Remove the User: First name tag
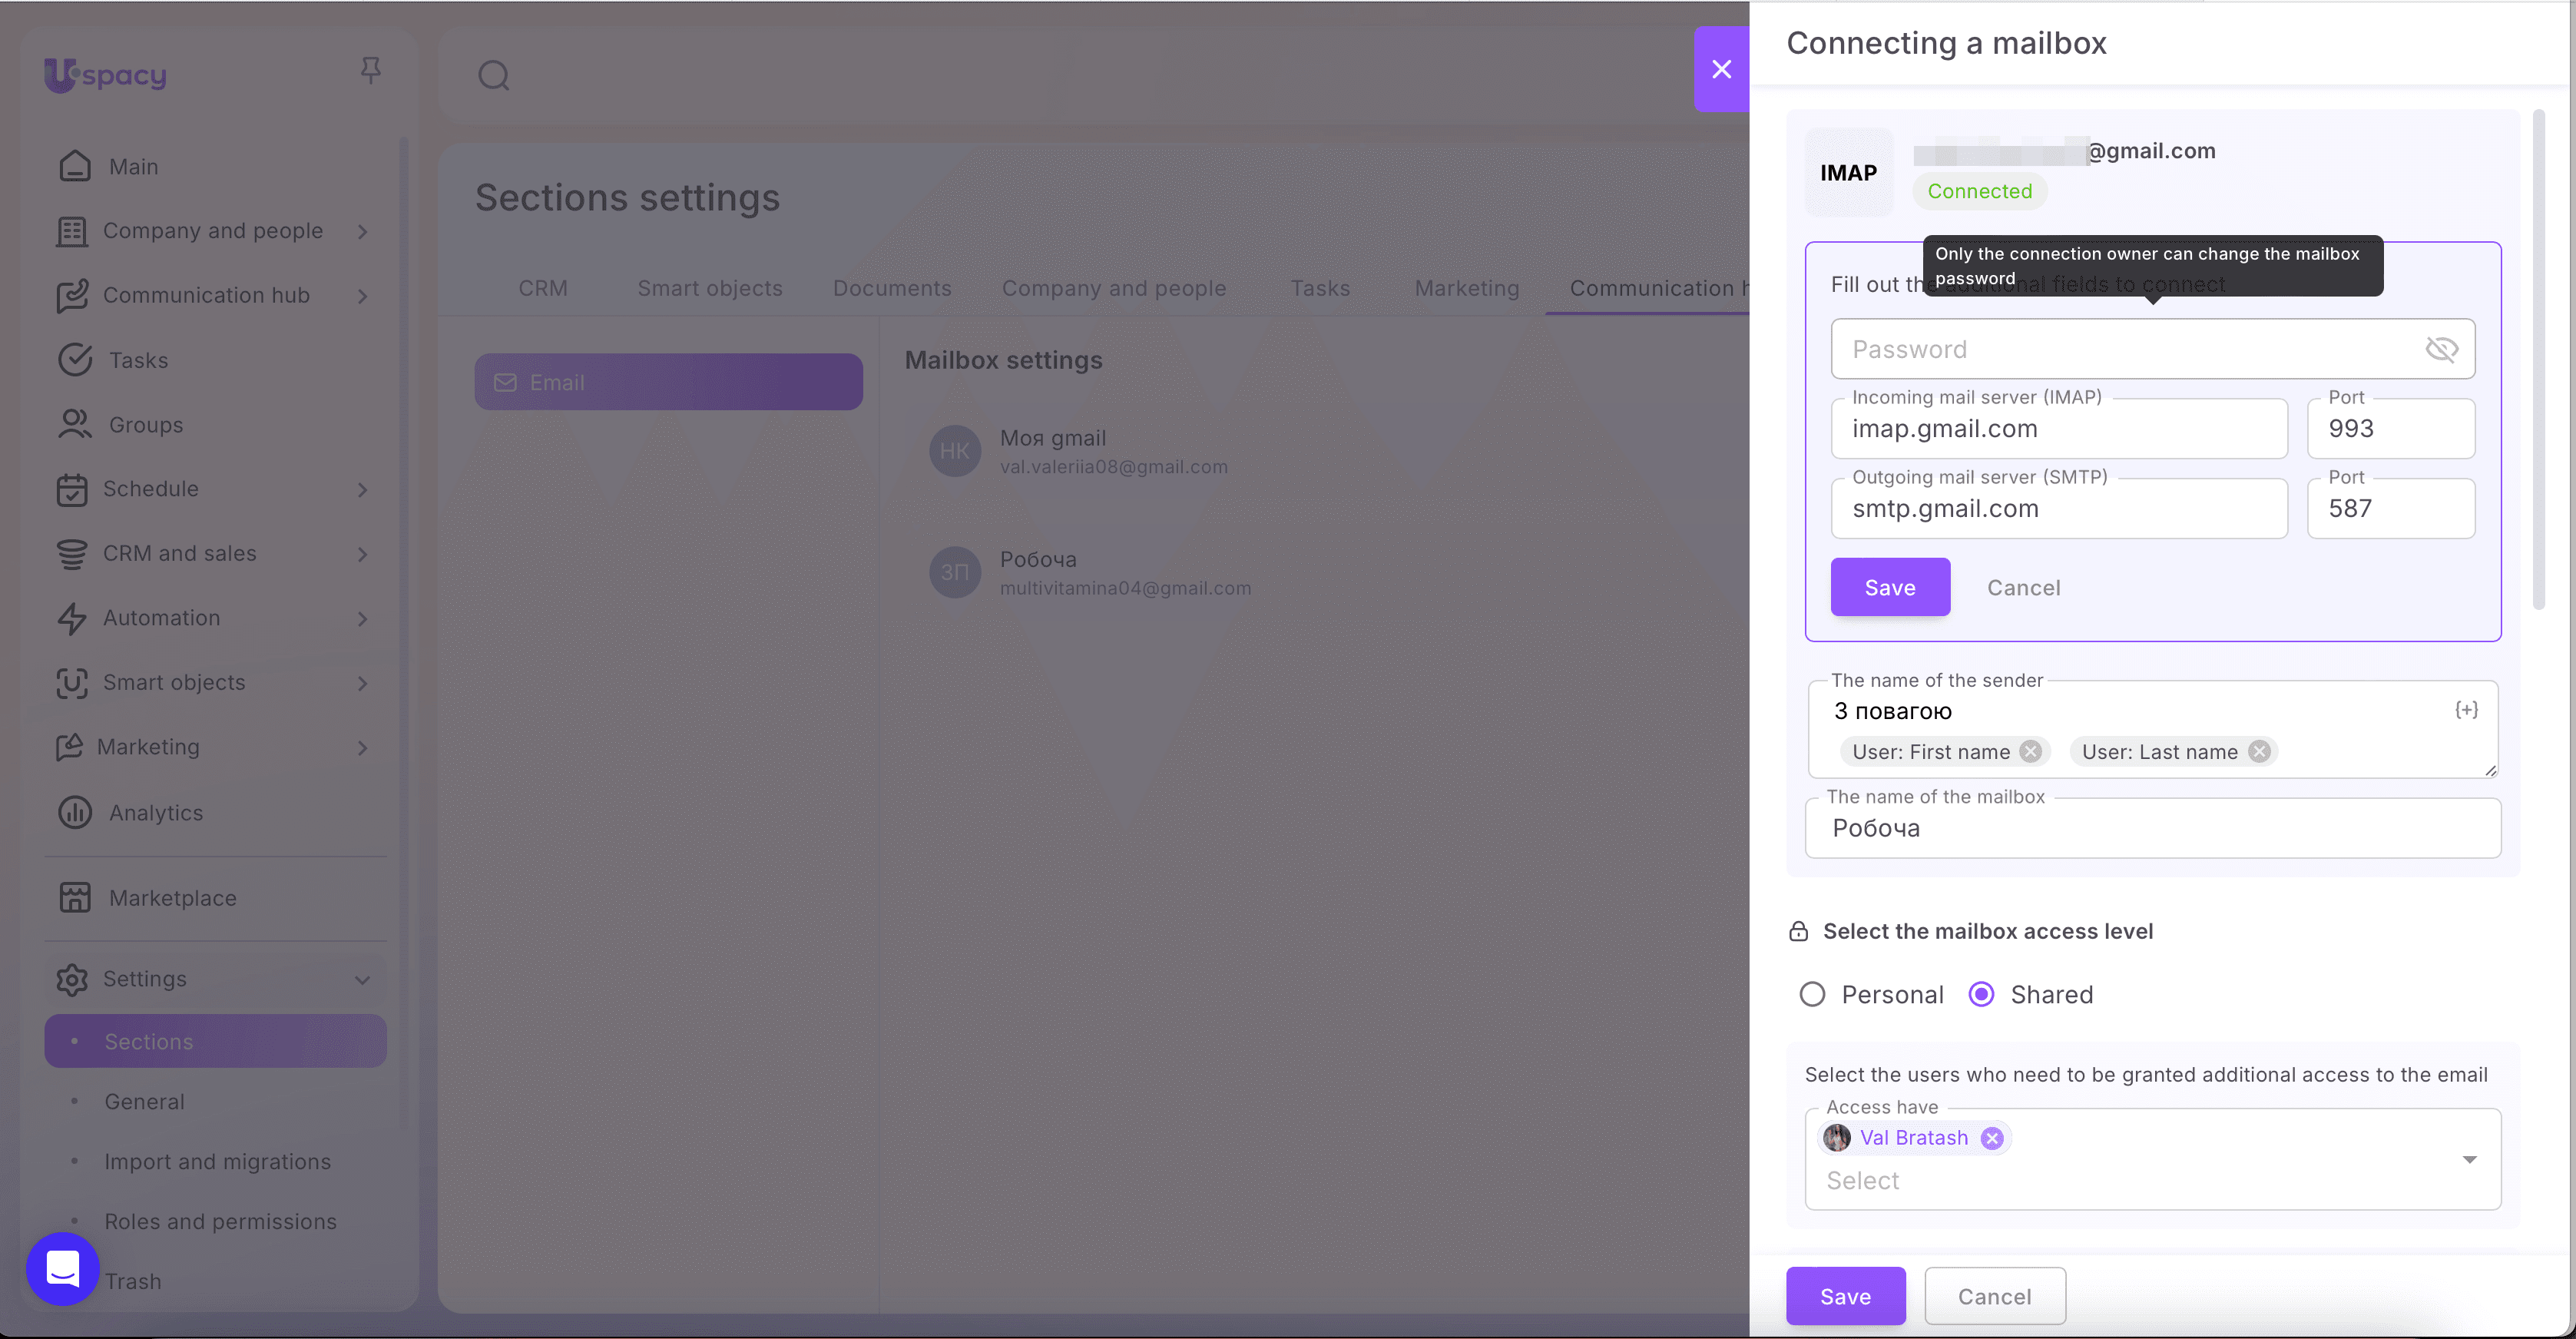Viewport: 2576px width, 1339px height. 2030,752
